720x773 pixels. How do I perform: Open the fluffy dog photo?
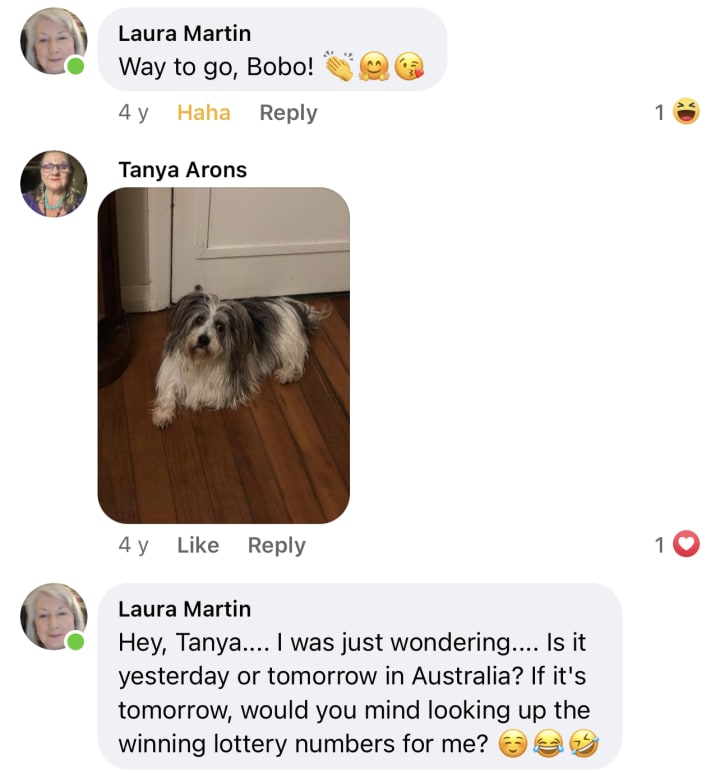pos(223,355)
